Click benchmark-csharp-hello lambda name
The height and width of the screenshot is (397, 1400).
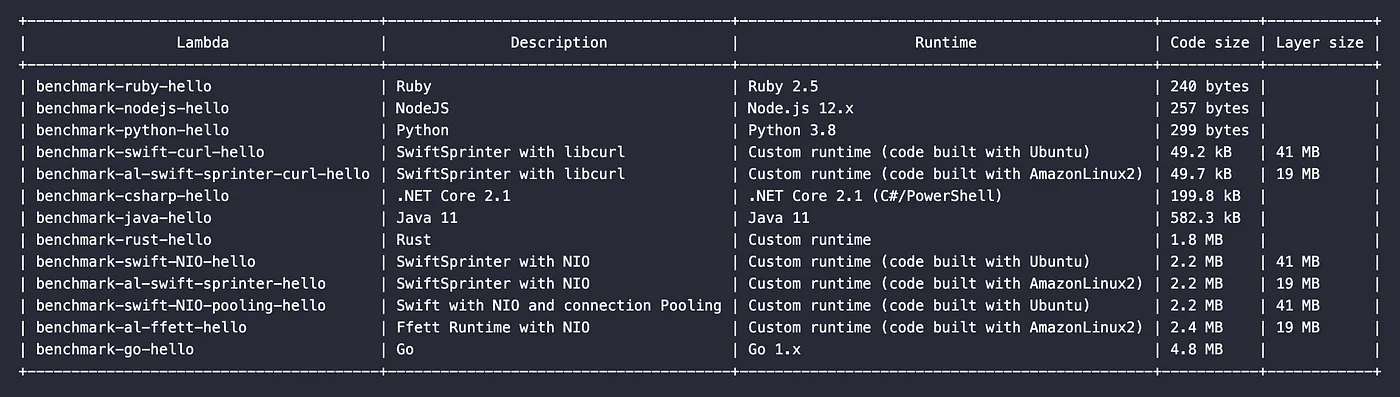point(133,196)
